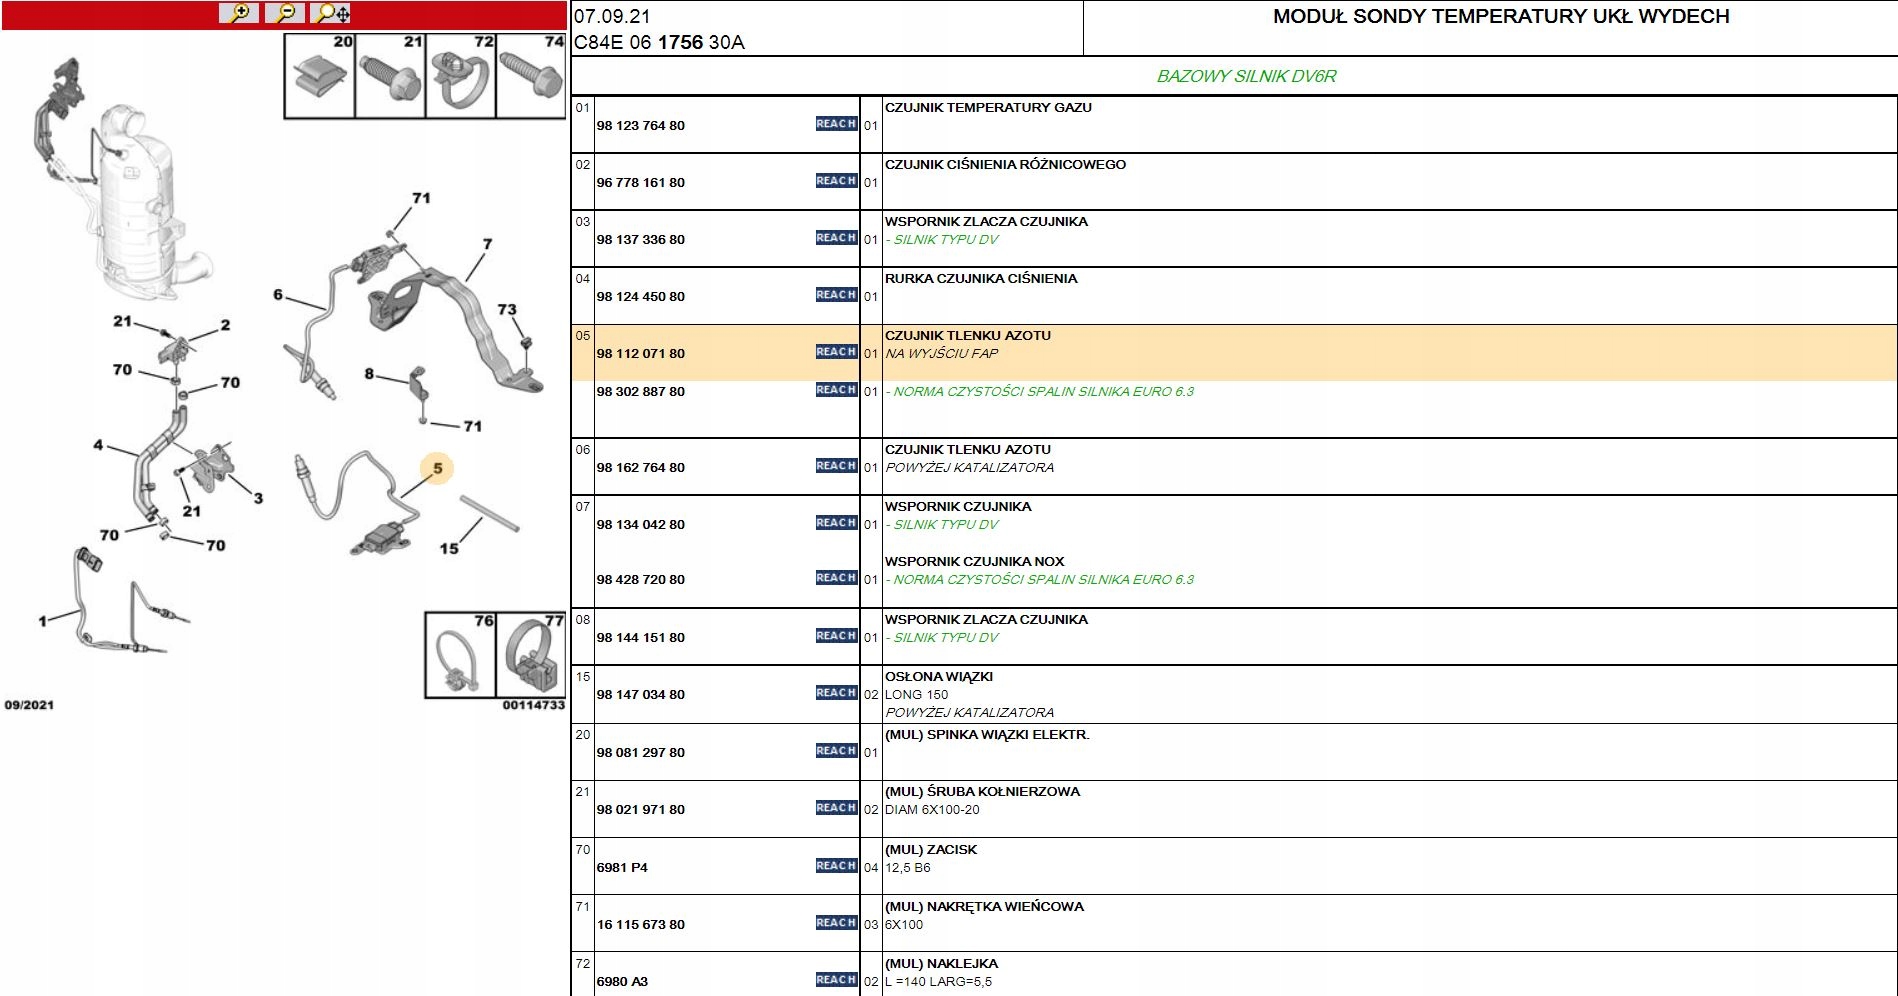
Task: Open thumbnail 20 wiring clip image
Action: tap(320, 76)
